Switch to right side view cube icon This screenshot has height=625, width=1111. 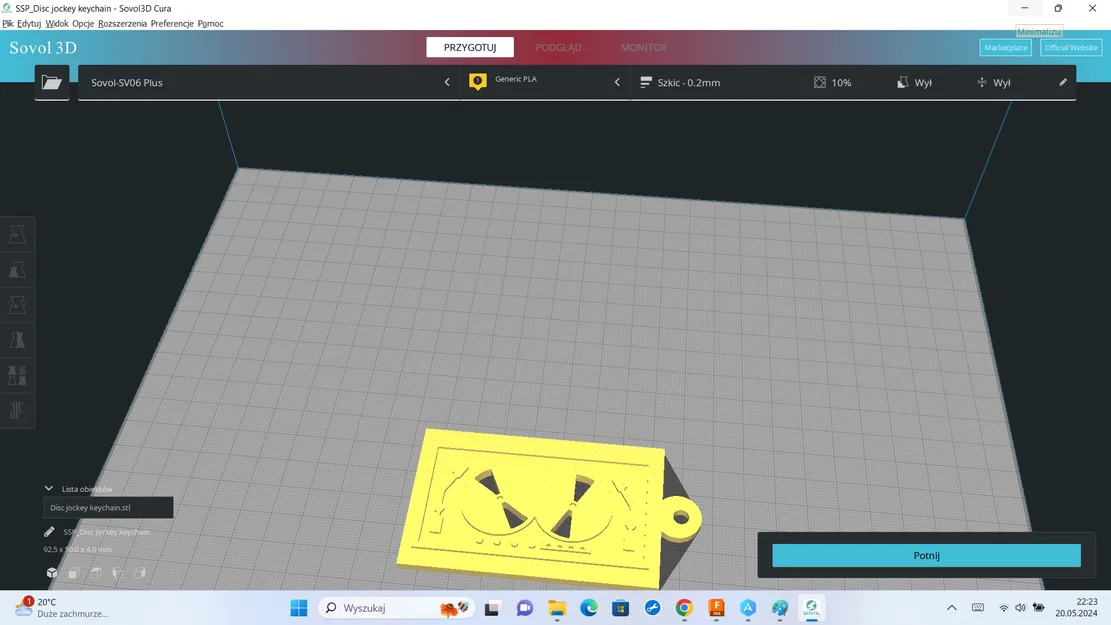click(x=140, y=573)
